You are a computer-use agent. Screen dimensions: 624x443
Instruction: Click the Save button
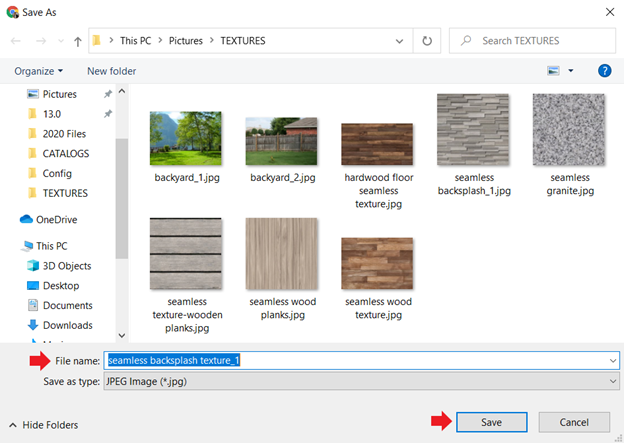[x=491, y=422]
